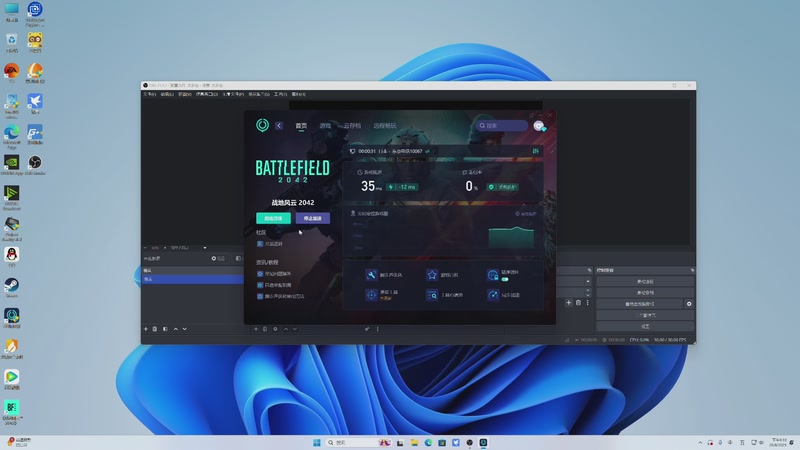Open the Steam desktop shortcut
The height and width of the screenshot is (450, 800).
point(12,287)
